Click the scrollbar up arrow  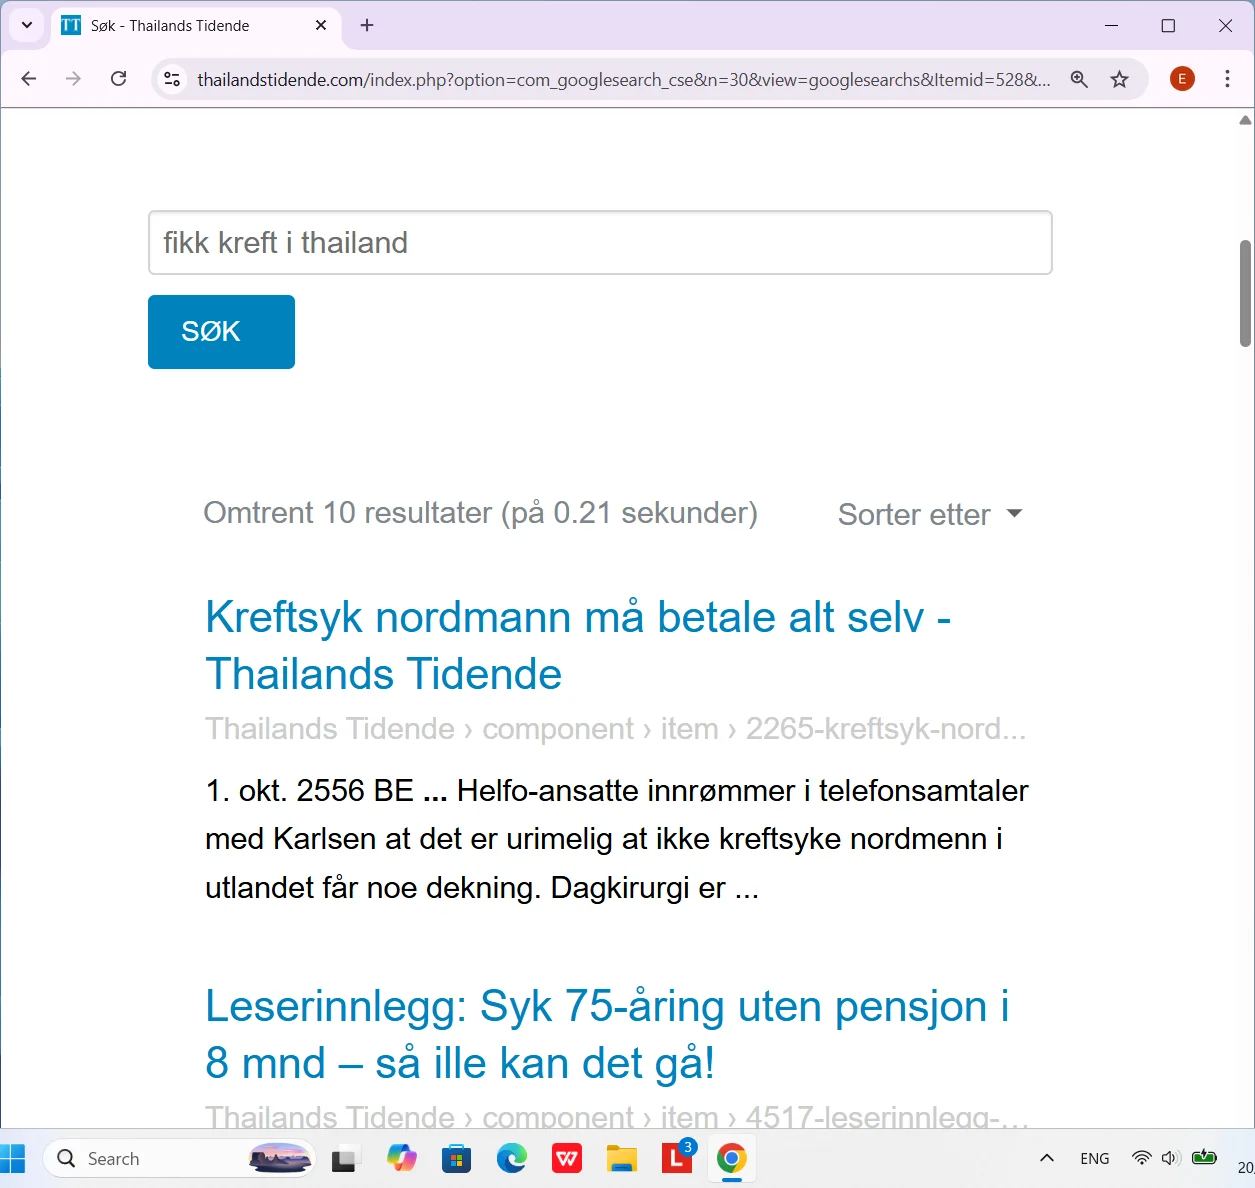[x=1245, y=120]
